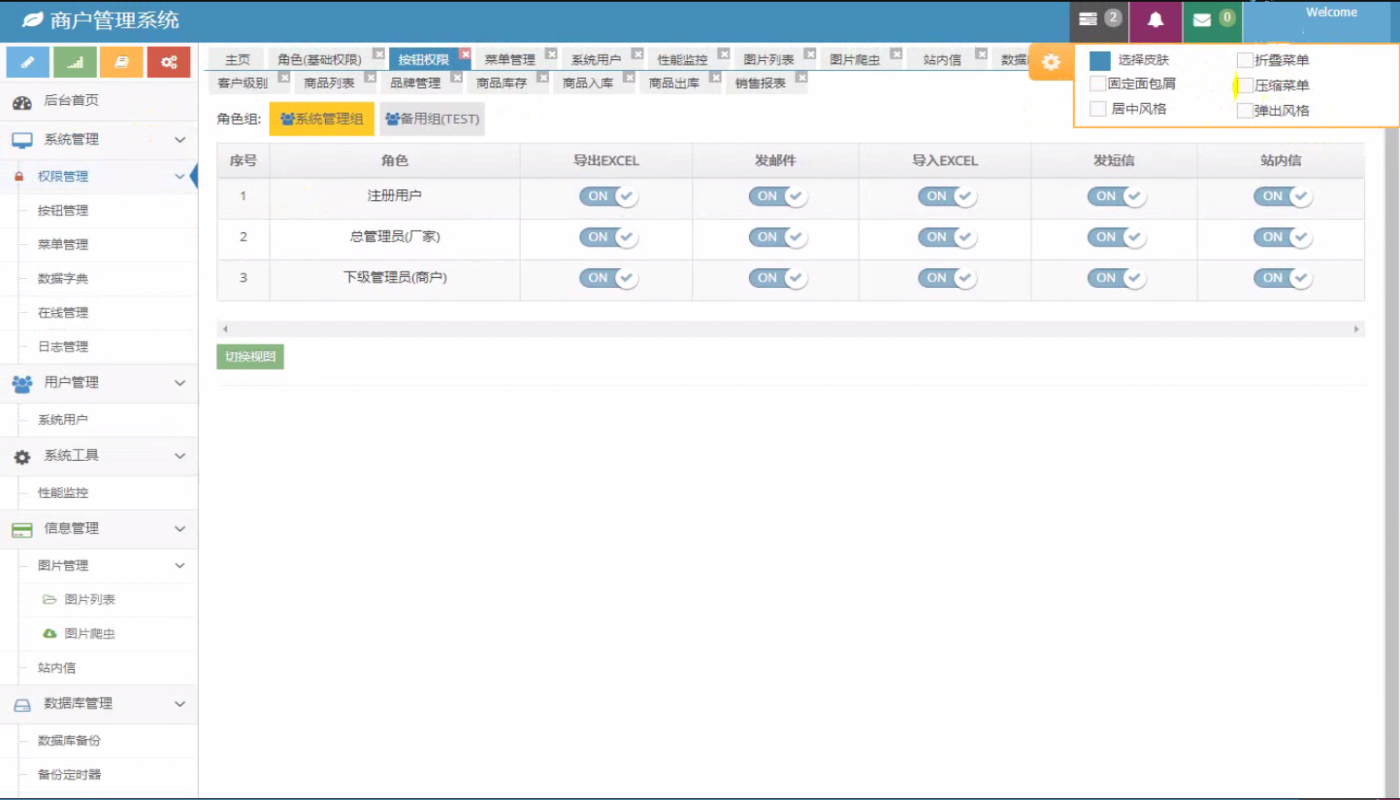Close the 按钮权限 tab
This screenshot has height=800, width=1400.
point(465,54)
